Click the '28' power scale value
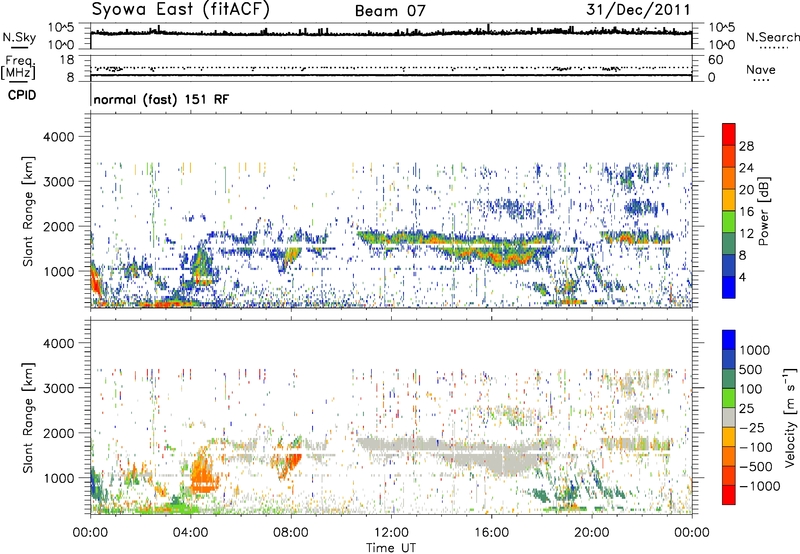800x554 pixels. (746, 146)
